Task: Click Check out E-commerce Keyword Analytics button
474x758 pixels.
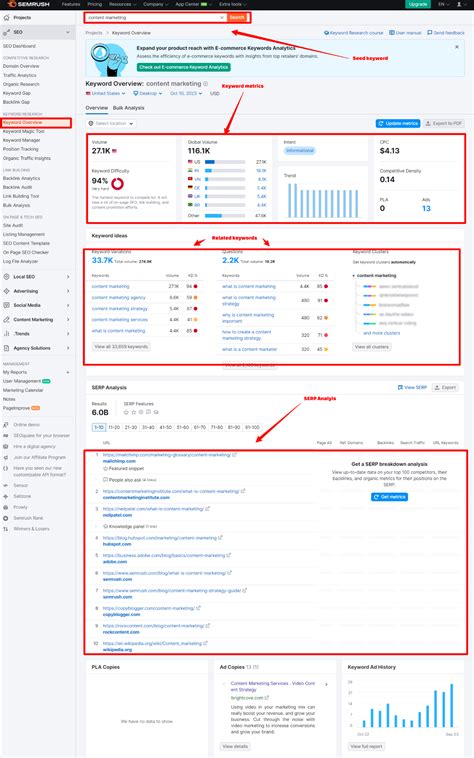Action: [184, 67]
